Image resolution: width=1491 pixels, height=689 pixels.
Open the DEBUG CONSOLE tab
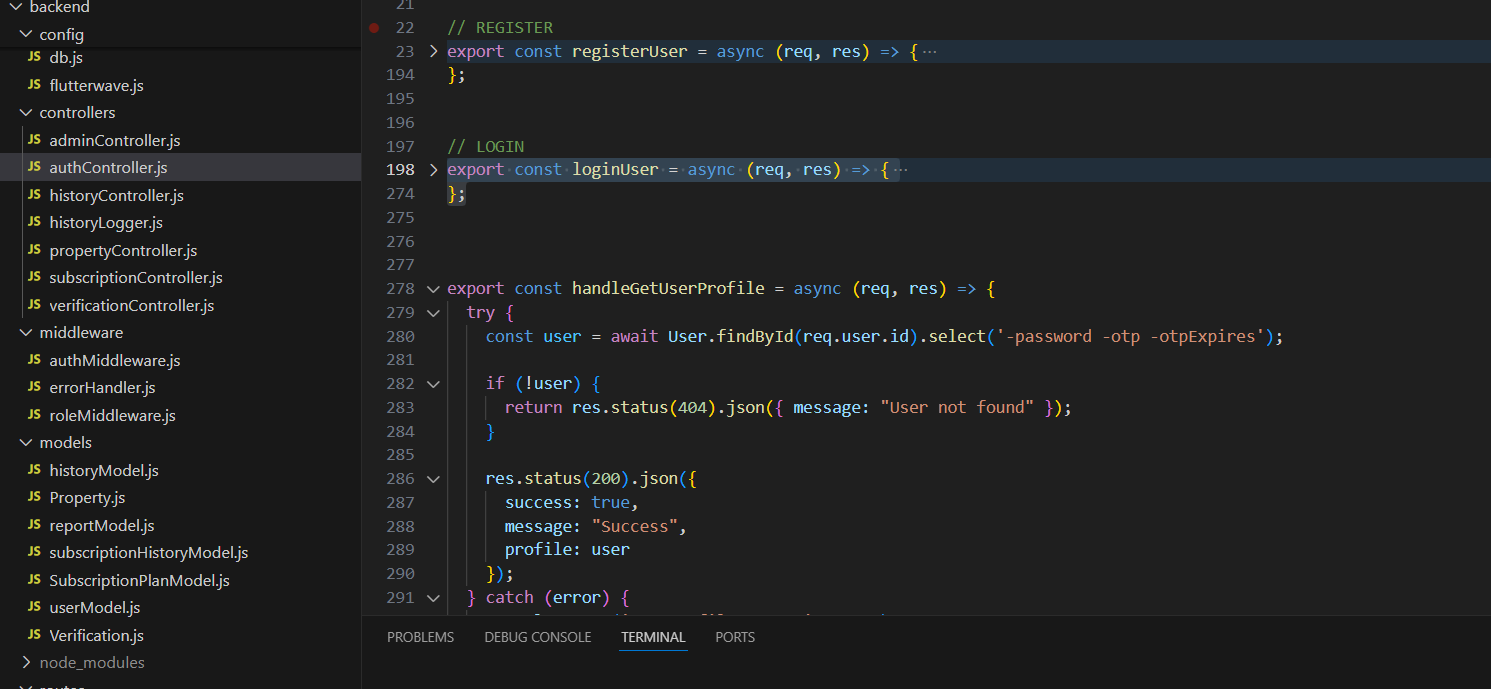tap(537, 637)
